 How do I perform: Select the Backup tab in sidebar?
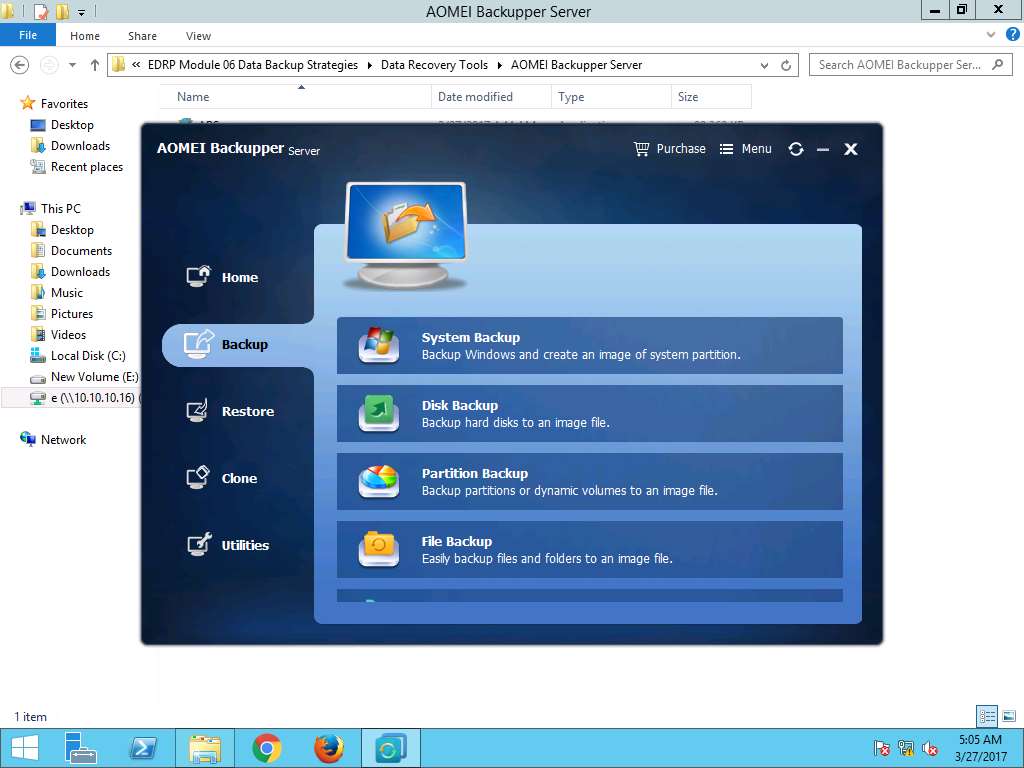tap(238, 344)
